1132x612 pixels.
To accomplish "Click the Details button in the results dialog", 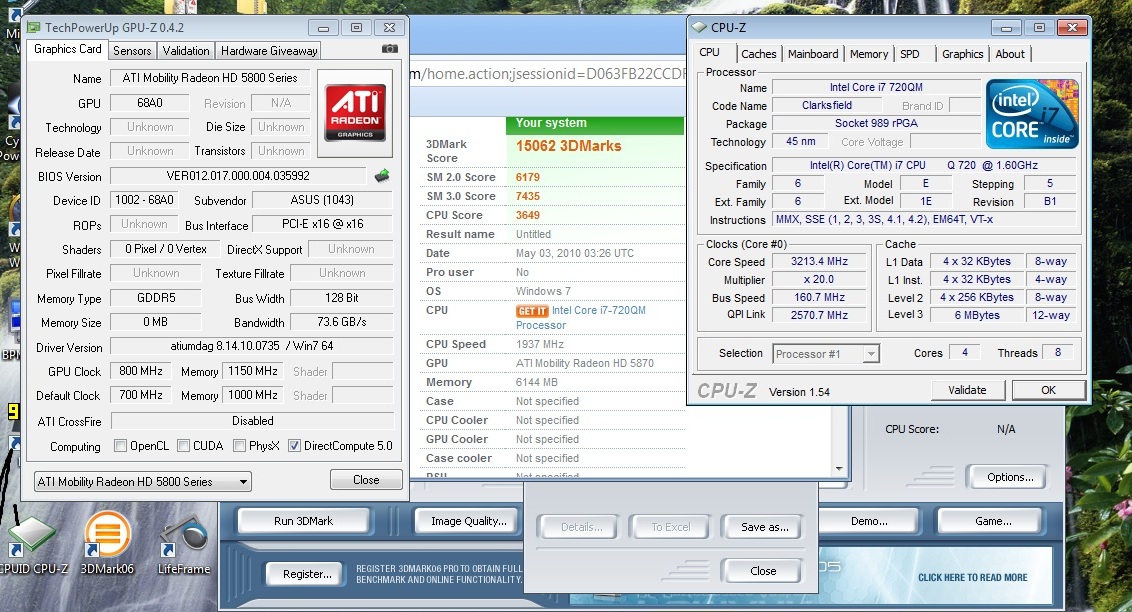I will coord(581,528).
